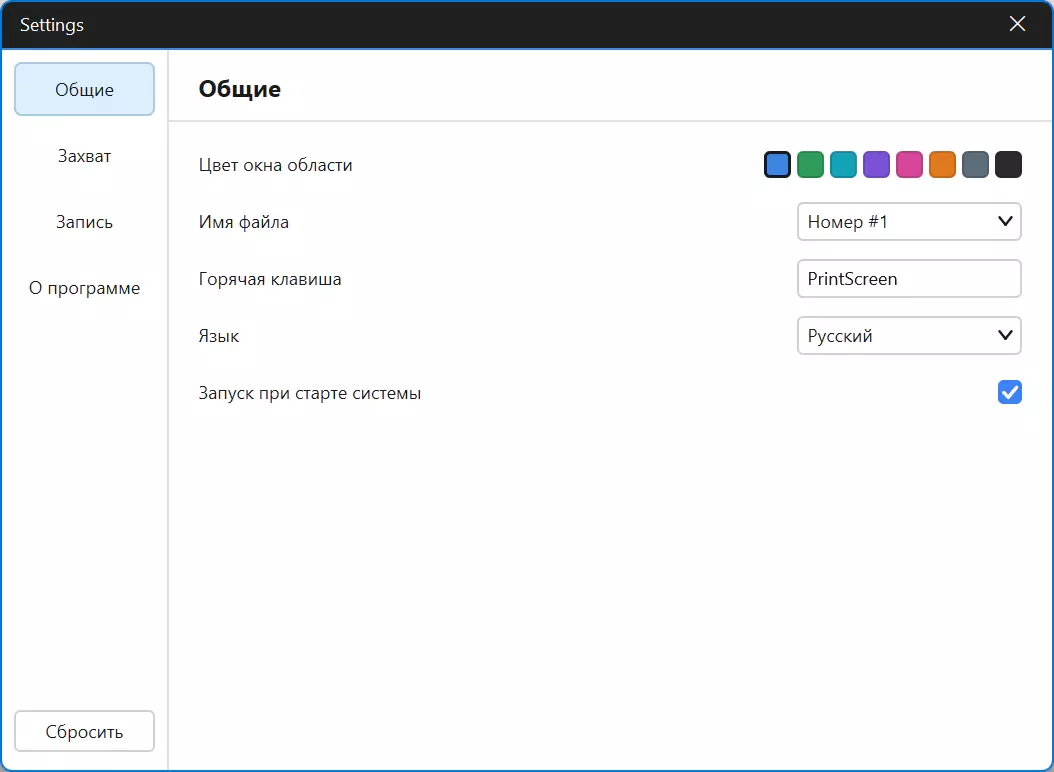The image size is (1054, 772).
Task: Choose the green color swatch
Action: [810, 165]
